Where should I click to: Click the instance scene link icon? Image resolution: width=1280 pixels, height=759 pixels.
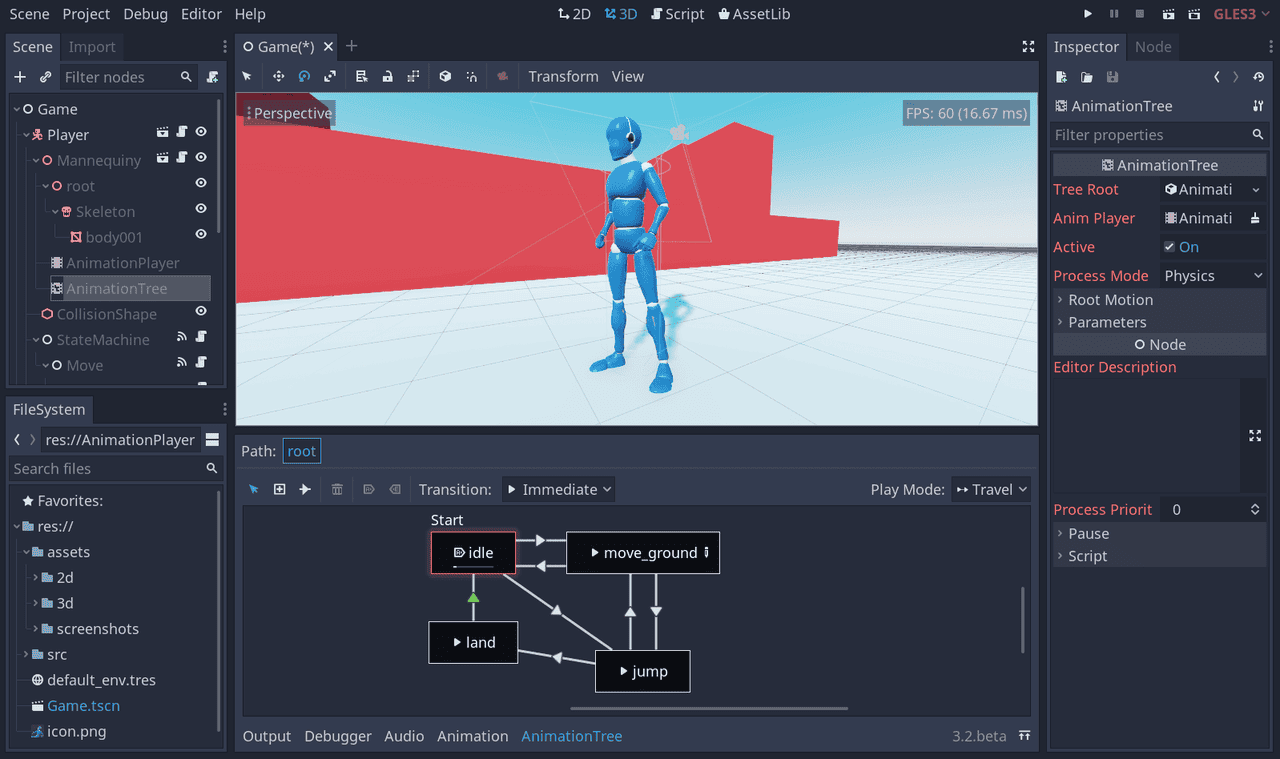click(x=45, y=77)
